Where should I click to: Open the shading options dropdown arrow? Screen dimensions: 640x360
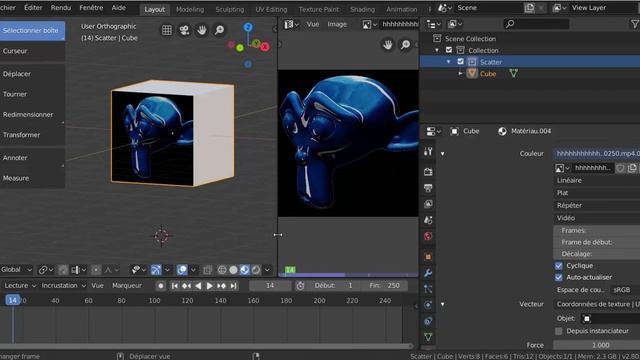click(267, 270)
